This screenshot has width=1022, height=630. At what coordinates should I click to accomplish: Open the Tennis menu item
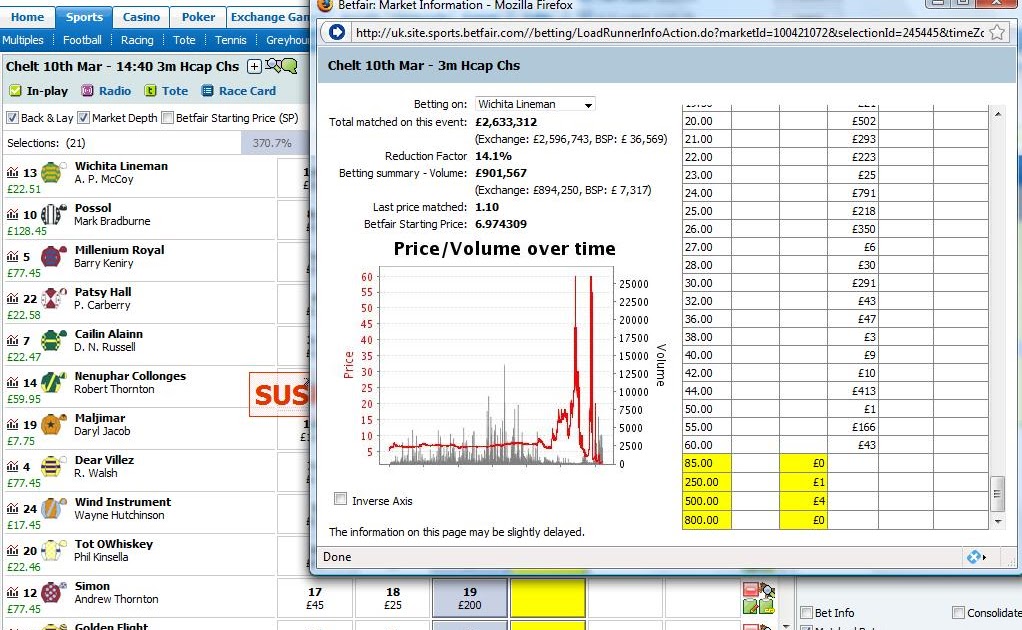tap(231, 40)
